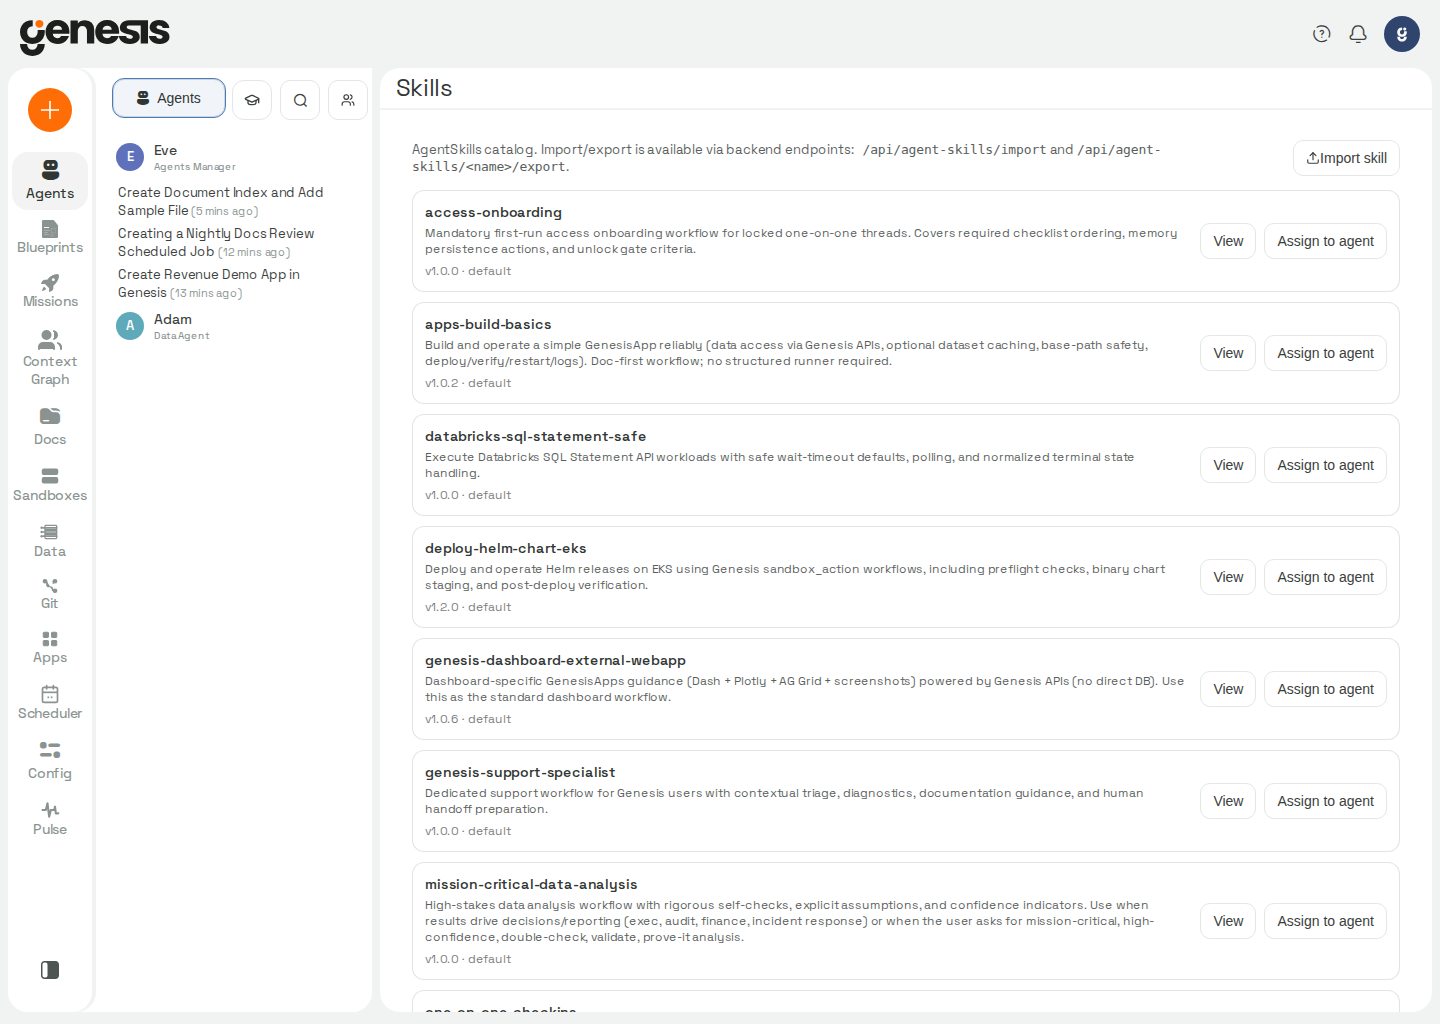This screenshot has height=1024, width=1440.
Task: Assign mission-critical-data-analysis to an agent
Action: click(x=1325, y=921)
